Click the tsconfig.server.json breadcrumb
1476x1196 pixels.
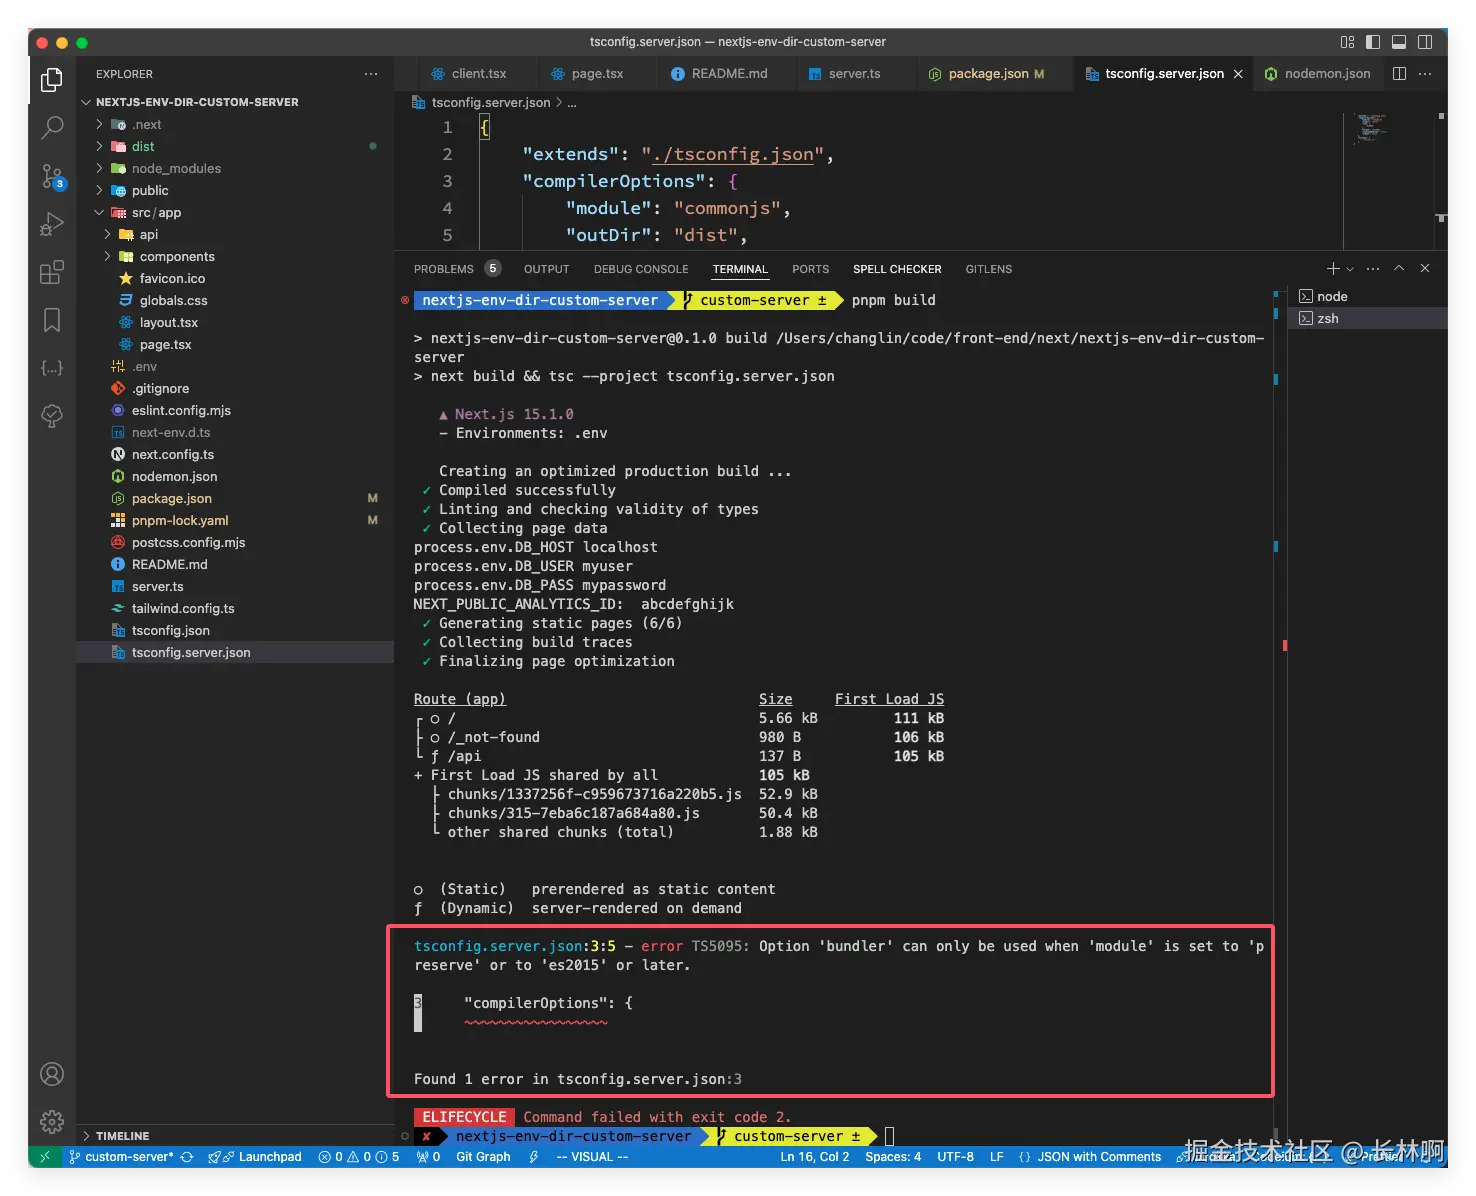pos(491,102)
